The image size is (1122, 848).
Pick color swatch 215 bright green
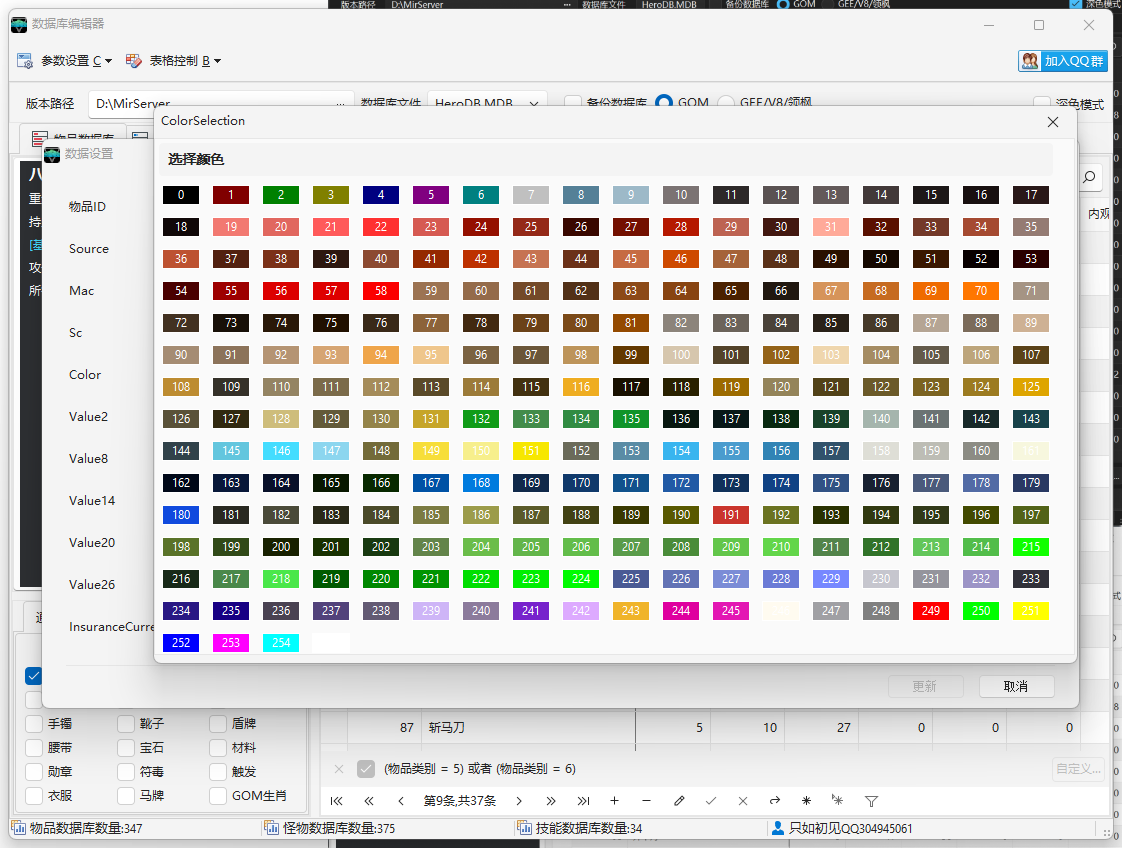point(1031,547)
